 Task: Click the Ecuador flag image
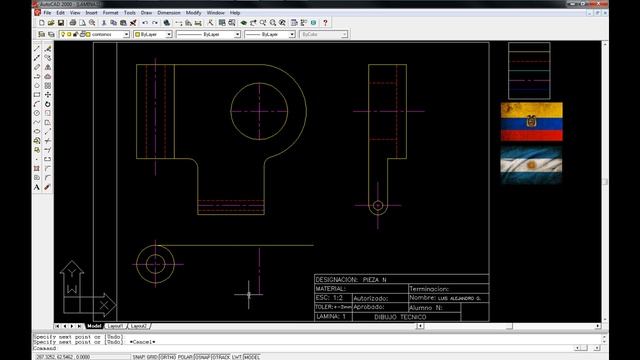(531, 122)
